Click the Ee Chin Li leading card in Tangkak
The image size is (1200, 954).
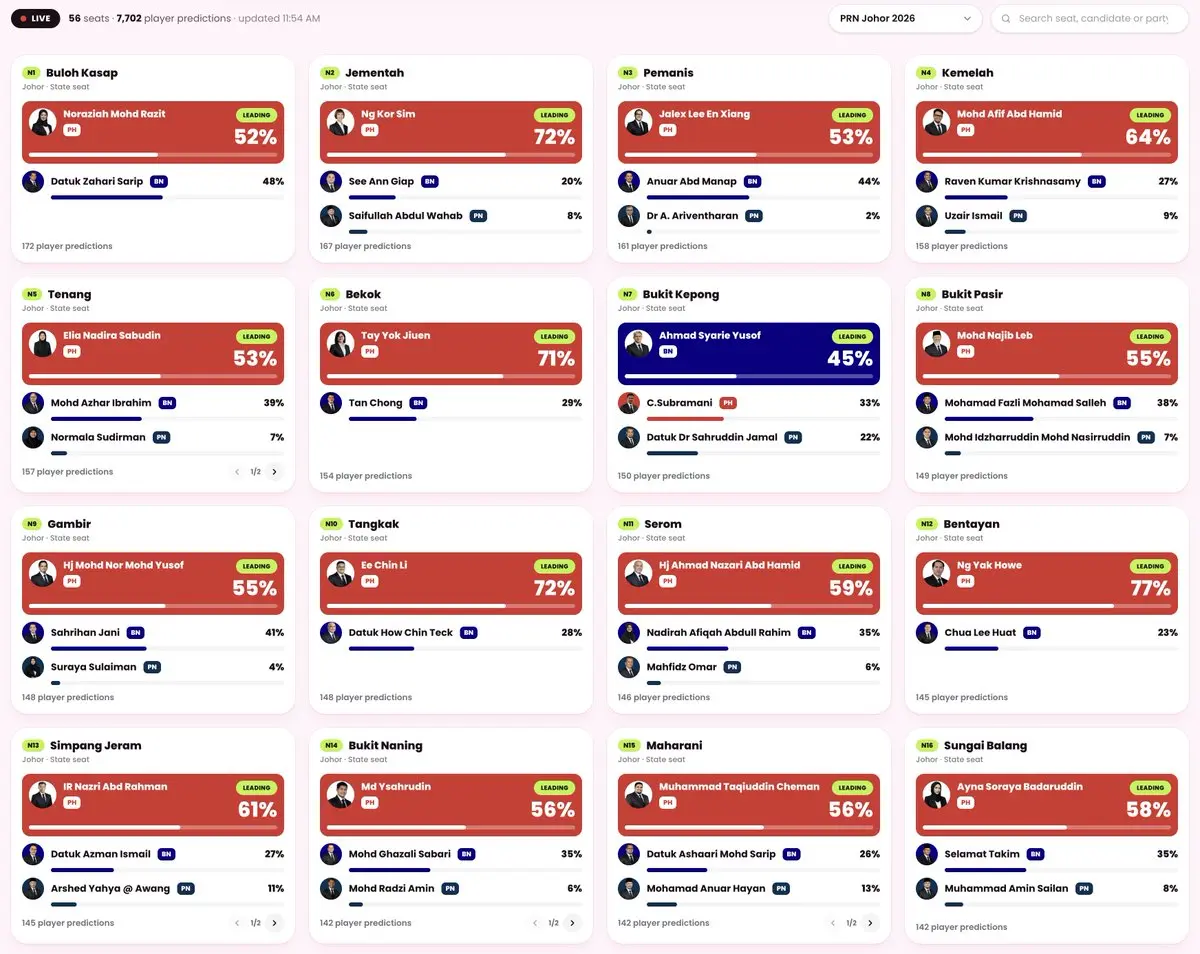[x=451, y=583]
